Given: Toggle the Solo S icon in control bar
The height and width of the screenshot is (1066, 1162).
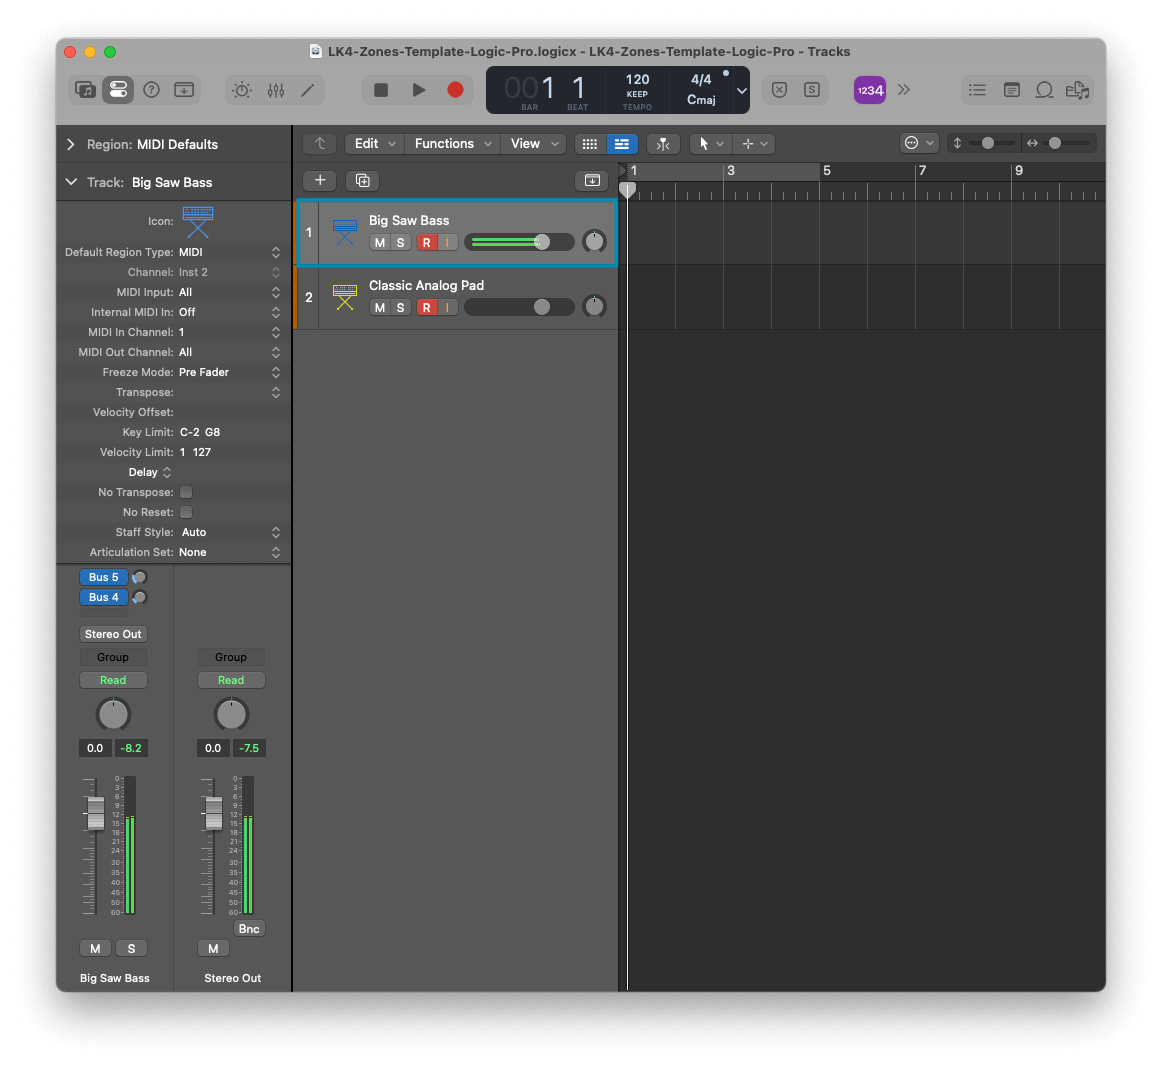Looking at the screenshot, I should (812, 90).
